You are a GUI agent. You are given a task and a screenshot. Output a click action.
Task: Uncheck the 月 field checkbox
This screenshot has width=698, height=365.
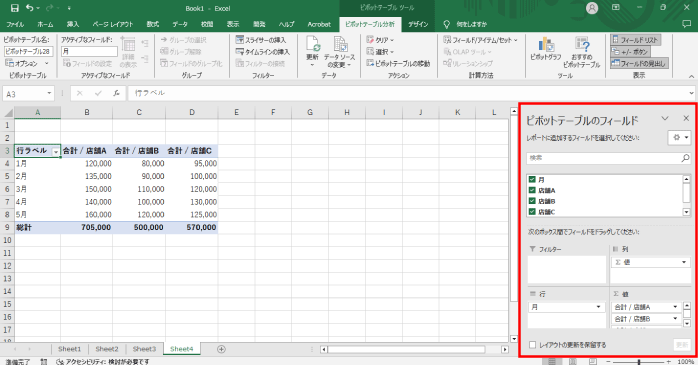point(532,179)
